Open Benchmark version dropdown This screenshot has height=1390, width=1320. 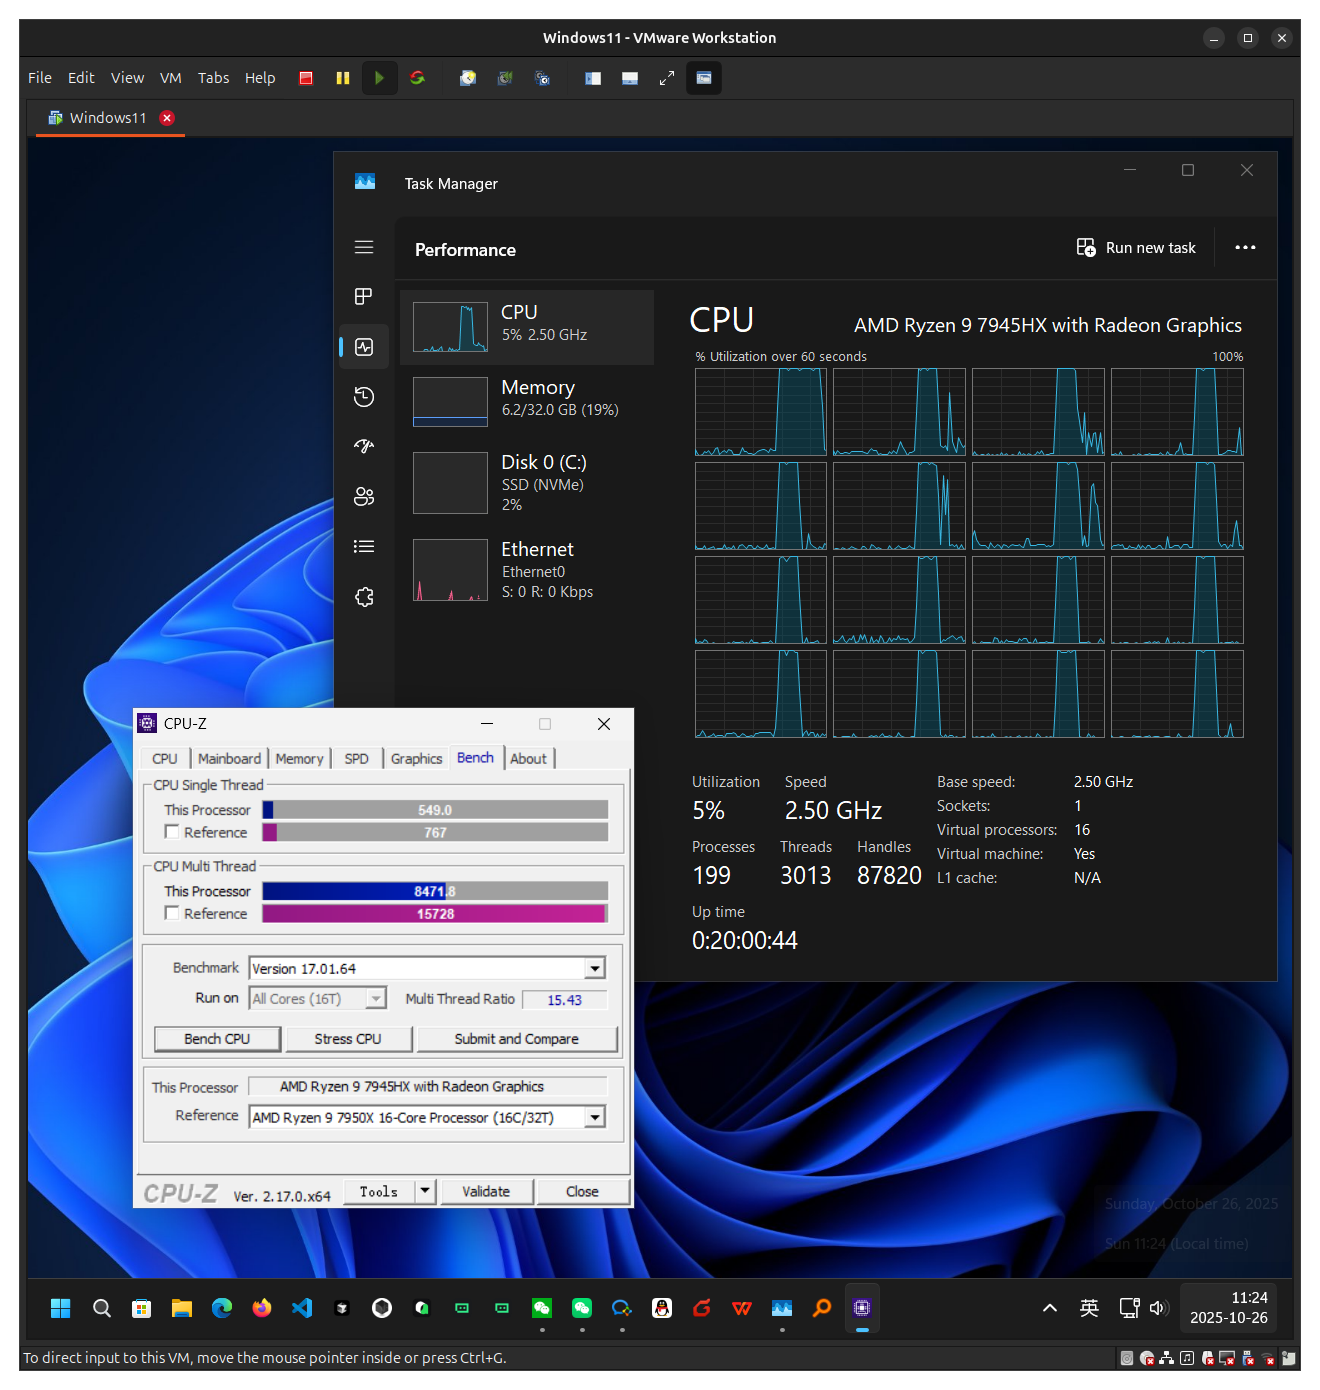[595, 968]
